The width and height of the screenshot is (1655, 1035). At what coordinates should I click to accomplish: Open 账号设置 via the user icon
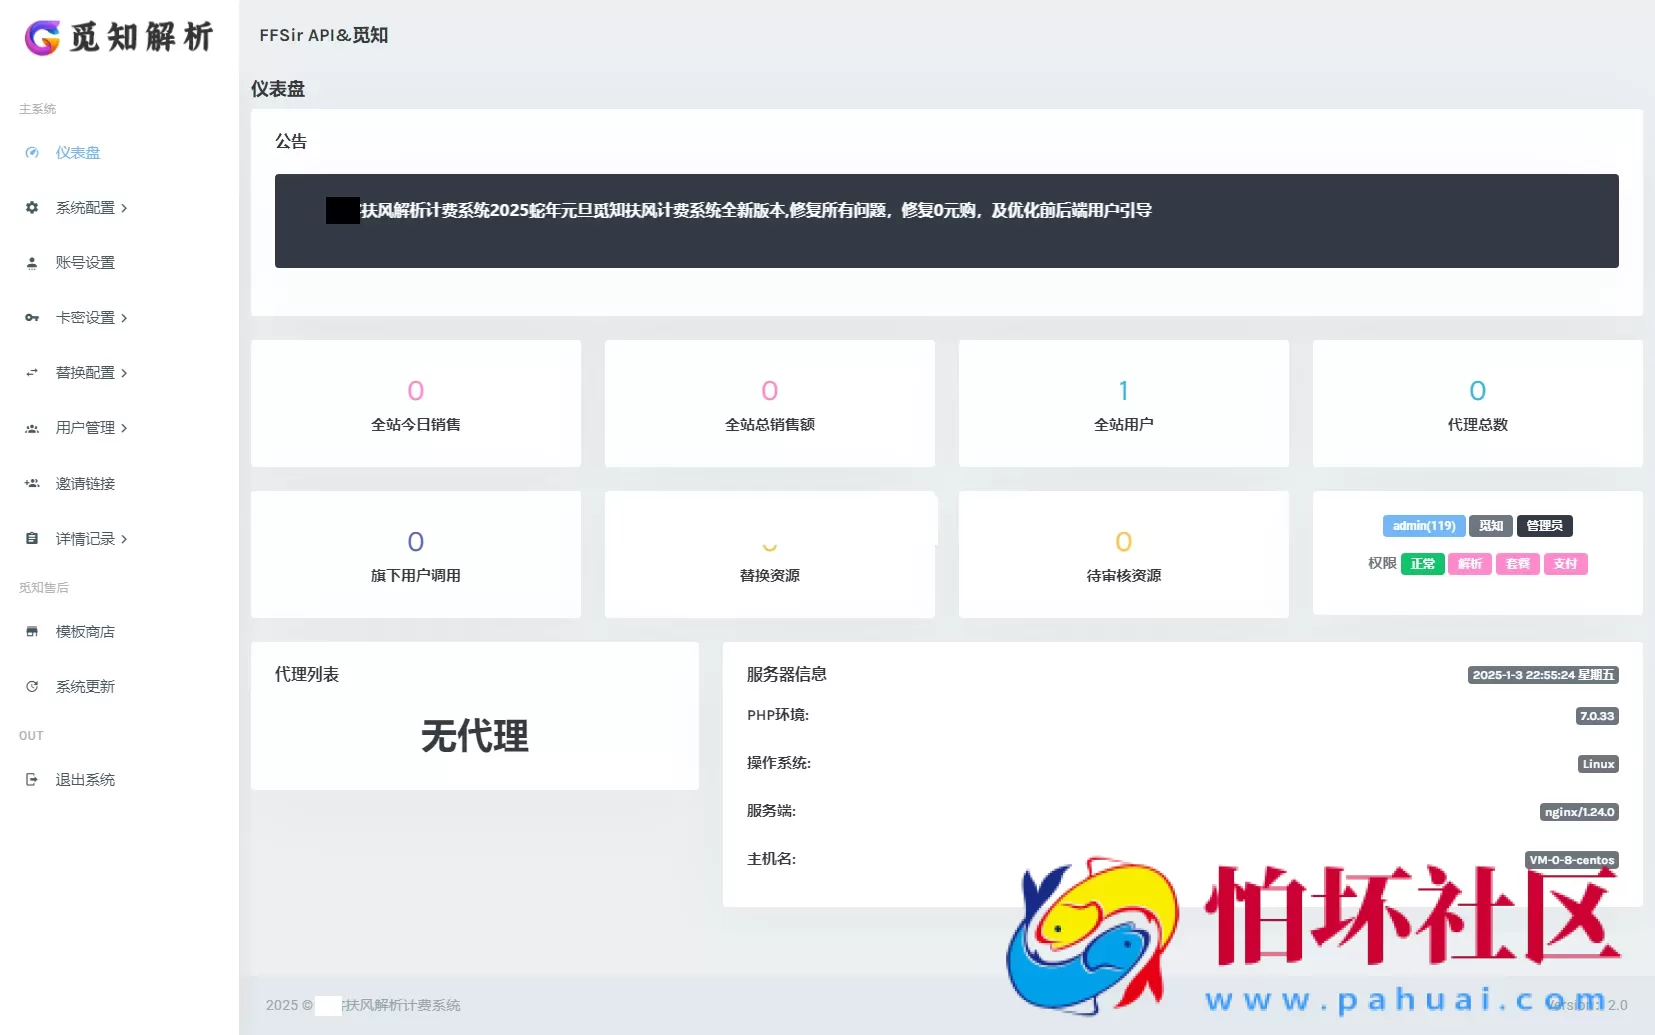31,262
